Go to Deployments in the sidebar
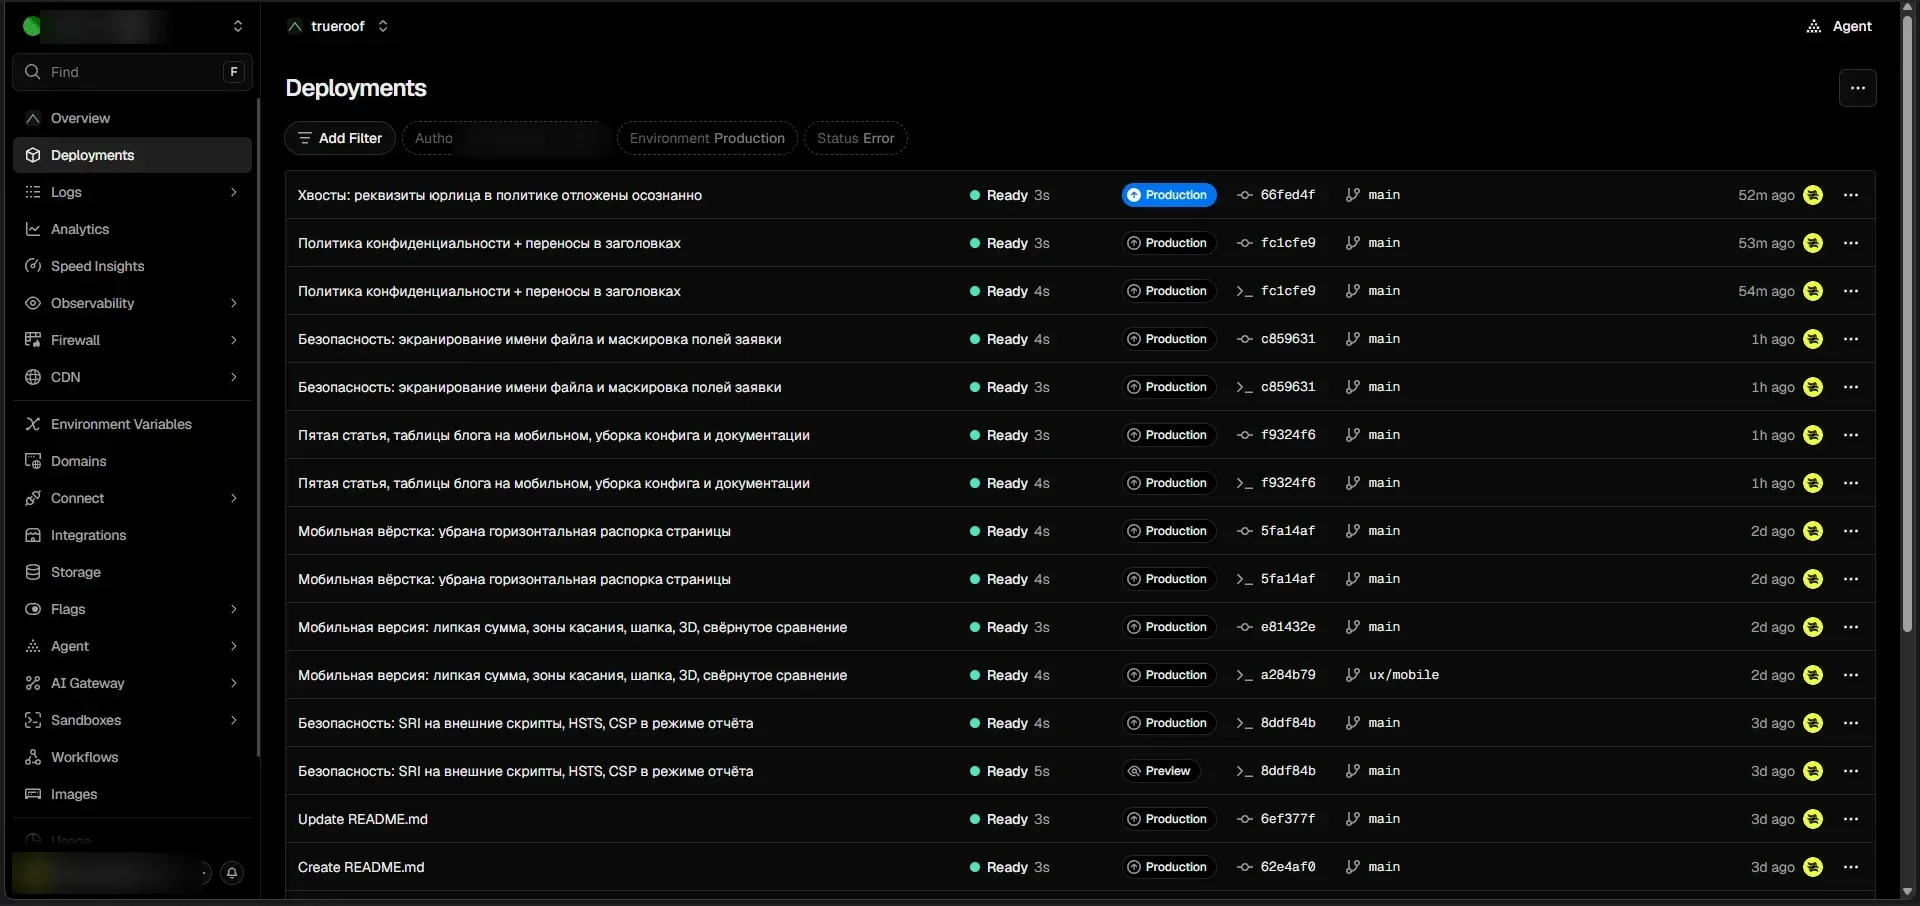Screen dimensions: 1920x906 (132, 155)
